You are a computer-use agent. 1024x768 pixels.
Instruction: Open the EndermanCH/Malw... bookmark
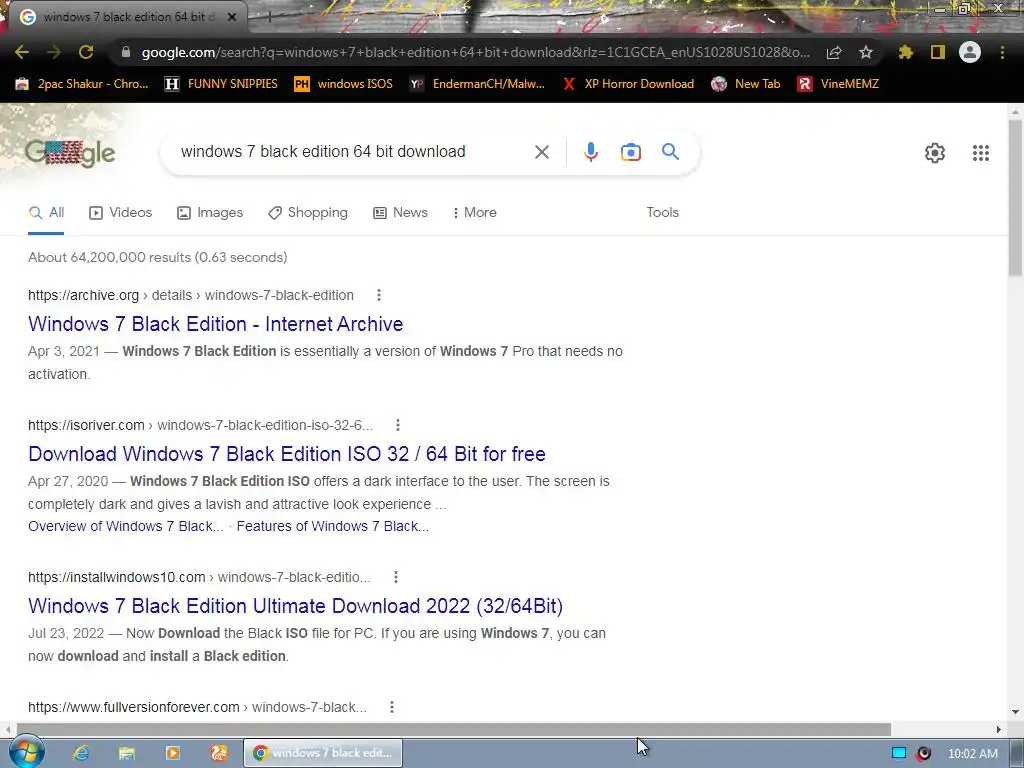[x=477, y=84]
